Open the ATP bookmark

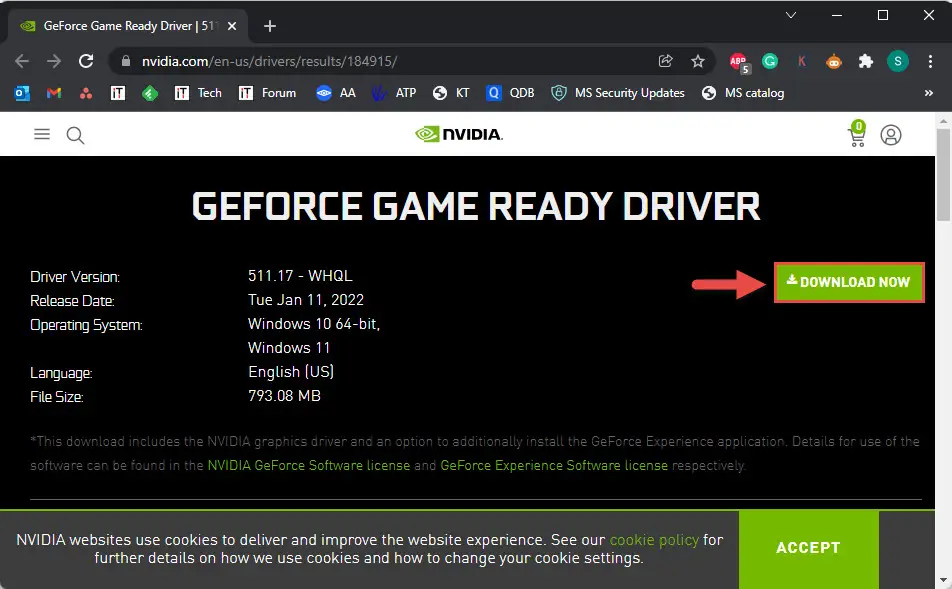(x=393, y=93)
